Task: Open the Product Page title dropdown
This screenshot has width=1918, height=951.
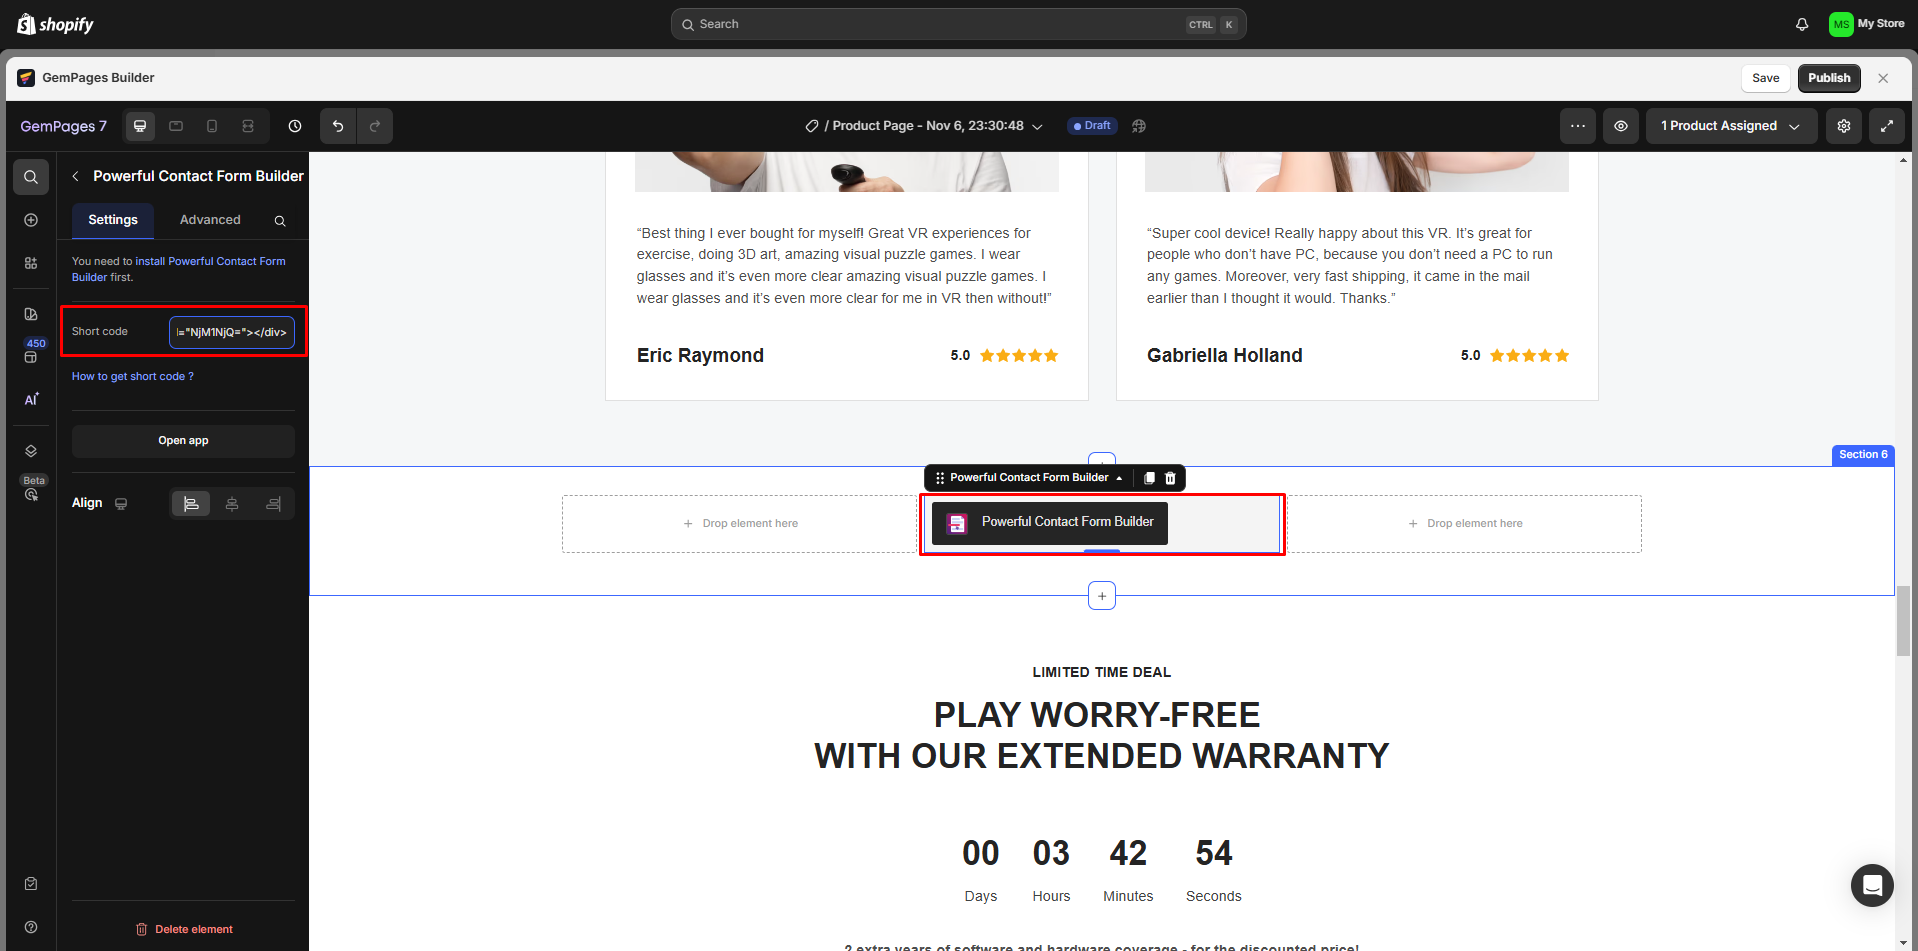Action: pos(924,126)
